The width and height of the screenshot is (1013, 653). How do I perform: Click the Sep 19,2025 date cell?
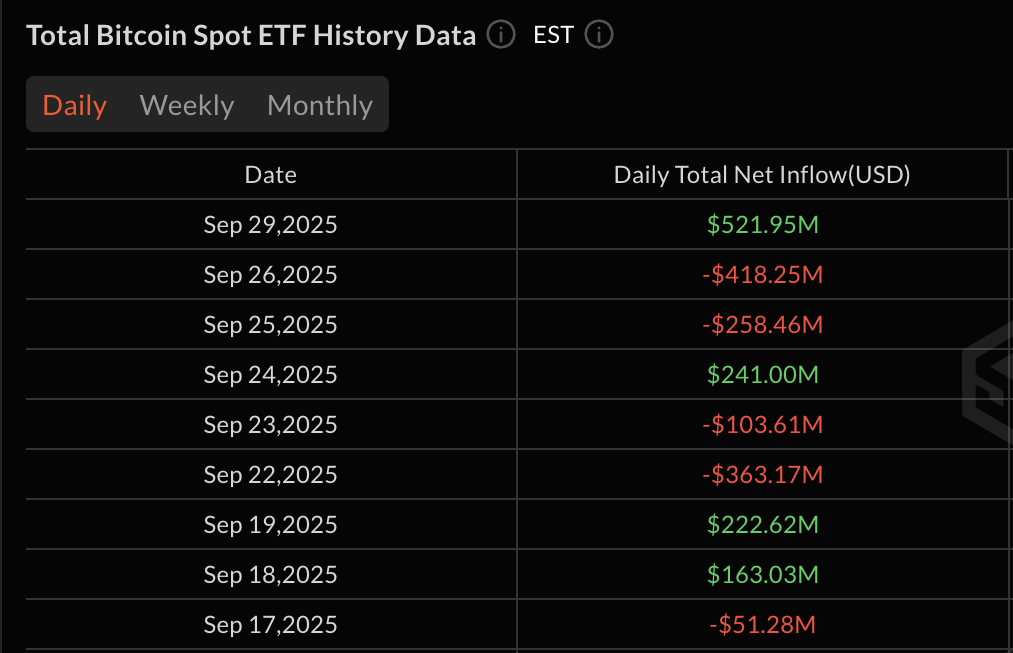tap(270, 524)
